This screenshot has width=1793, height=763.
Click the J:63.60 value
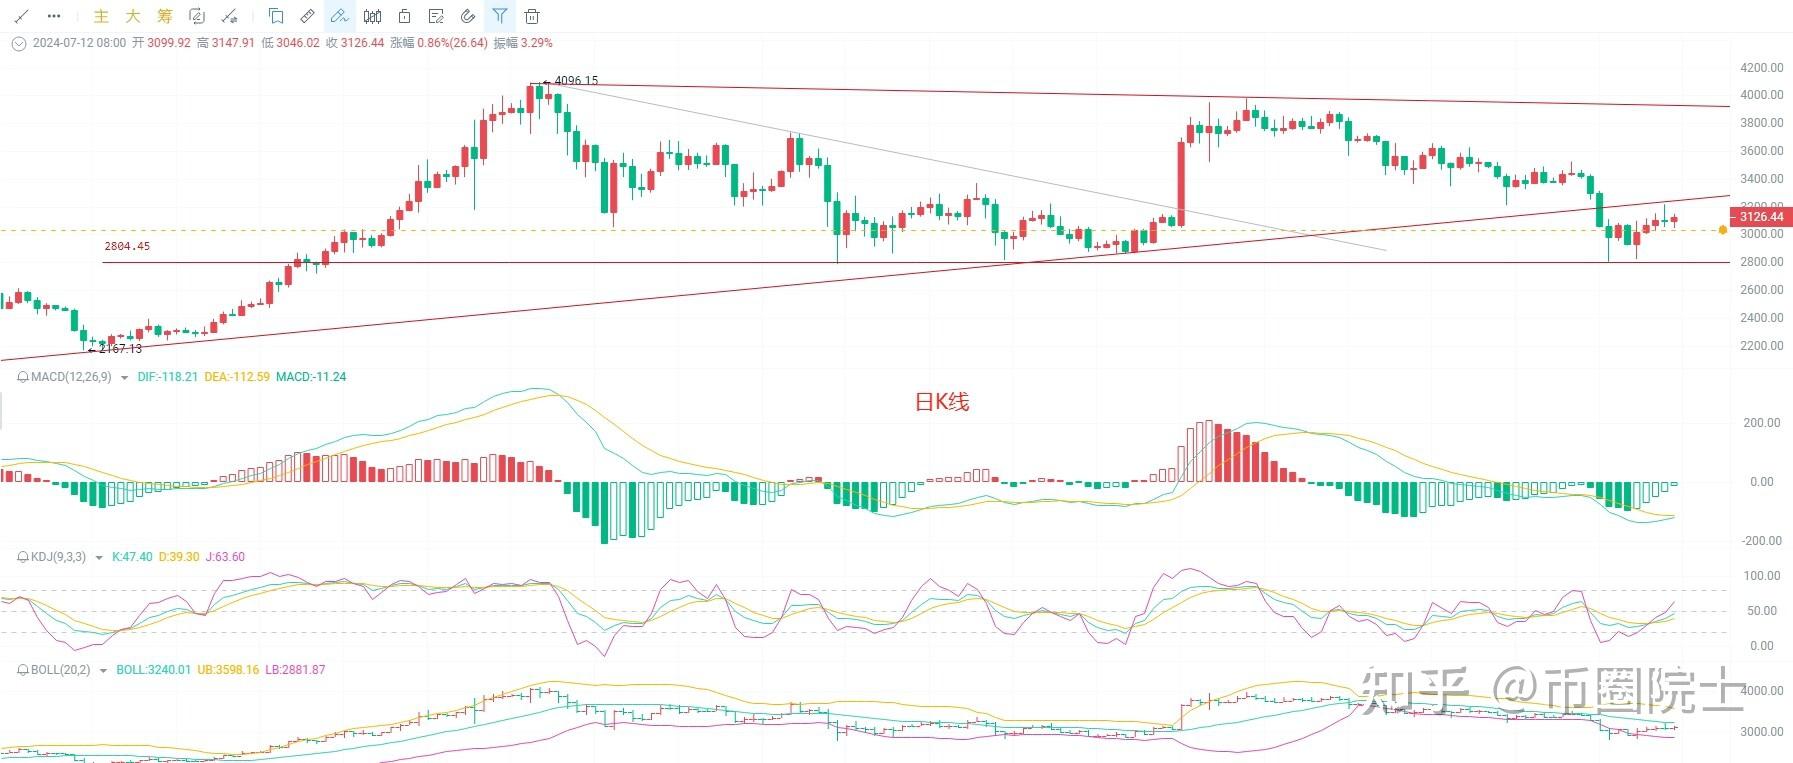click(225, 557)
